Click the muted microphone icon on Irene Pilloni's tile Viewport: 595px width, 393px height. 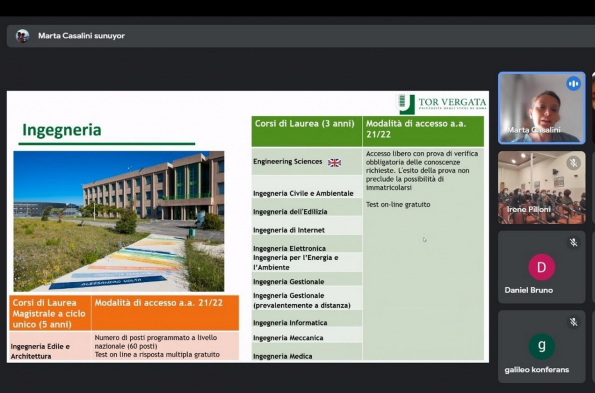[573, 163]
